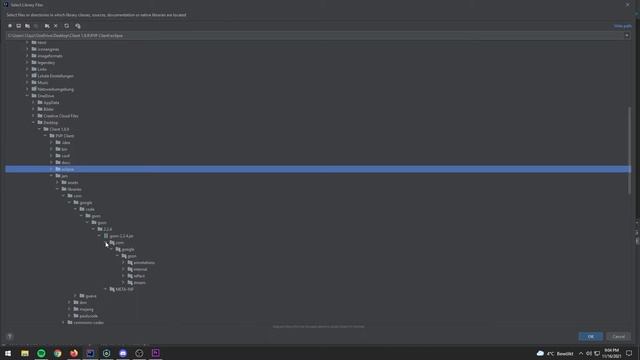Collapse the OneDrive folder chevron
The image size is (640, 360).
coord(27,96)
